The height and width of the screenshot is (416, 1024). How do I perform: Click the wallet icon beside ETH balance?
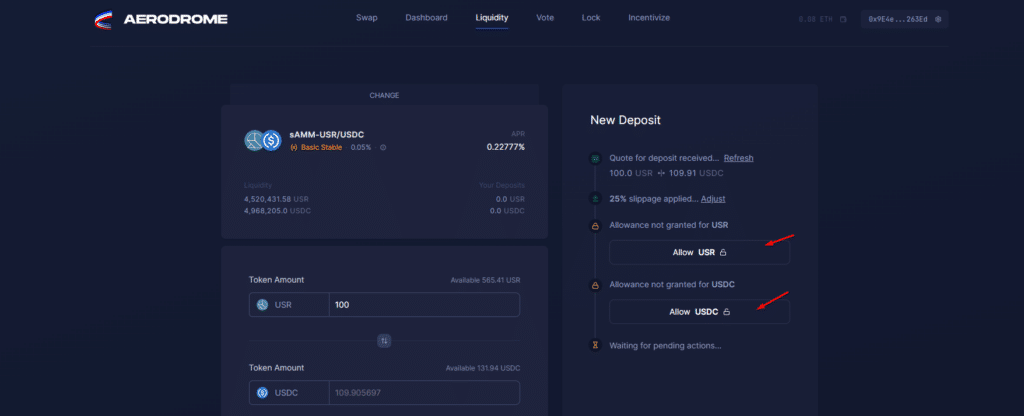[843, 19]
